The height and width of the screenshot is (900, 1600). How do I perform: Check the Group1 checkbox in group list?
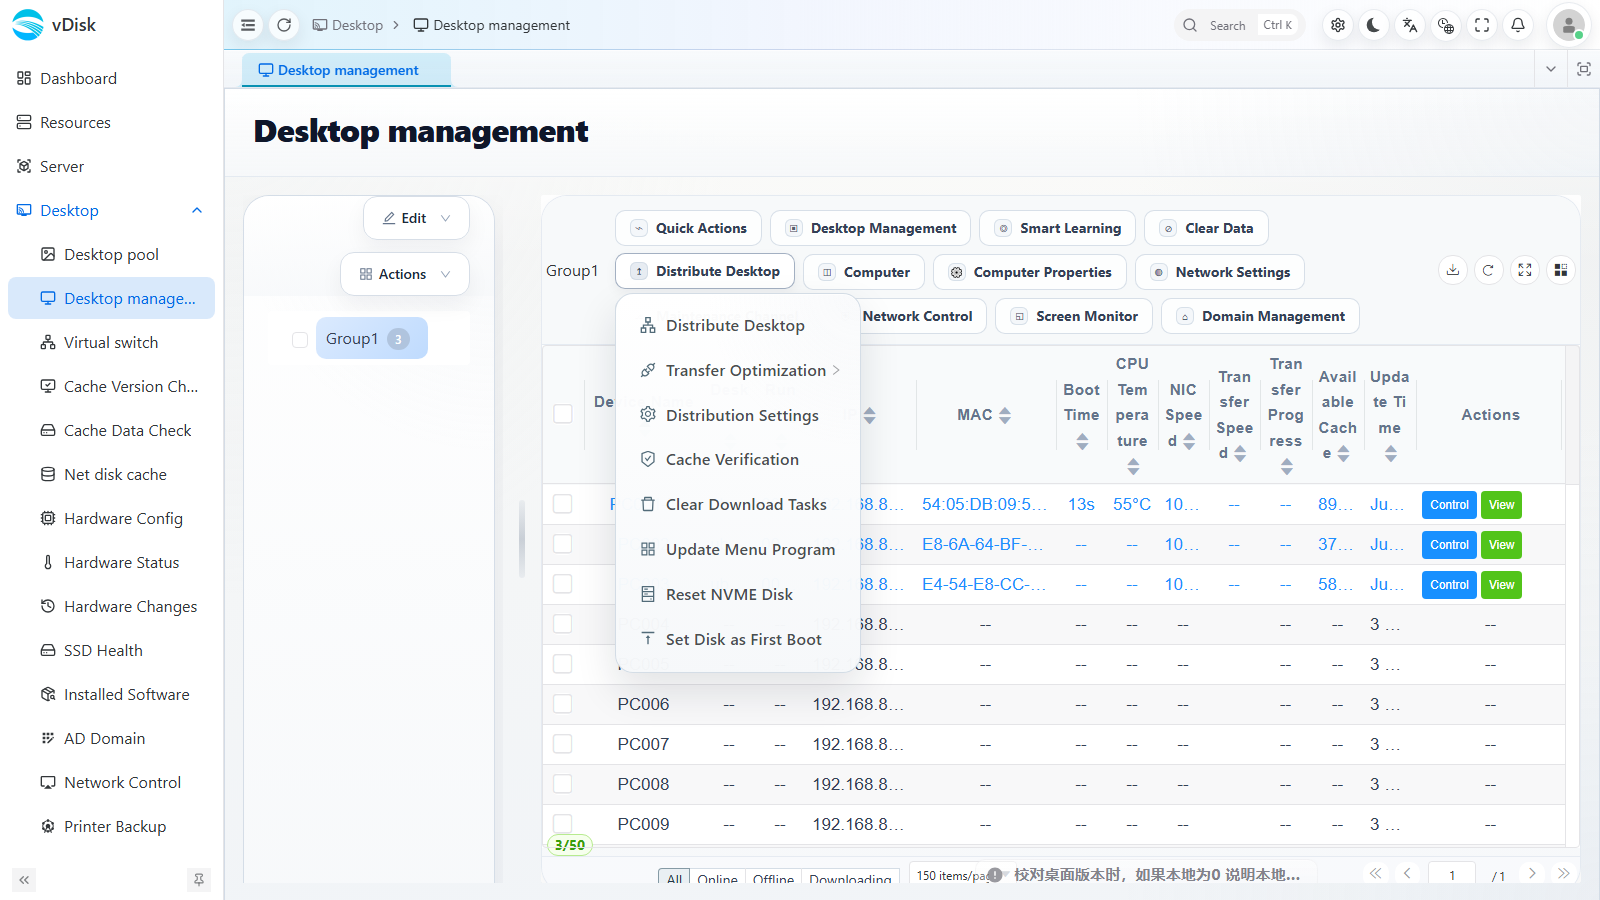pos(300,339)
